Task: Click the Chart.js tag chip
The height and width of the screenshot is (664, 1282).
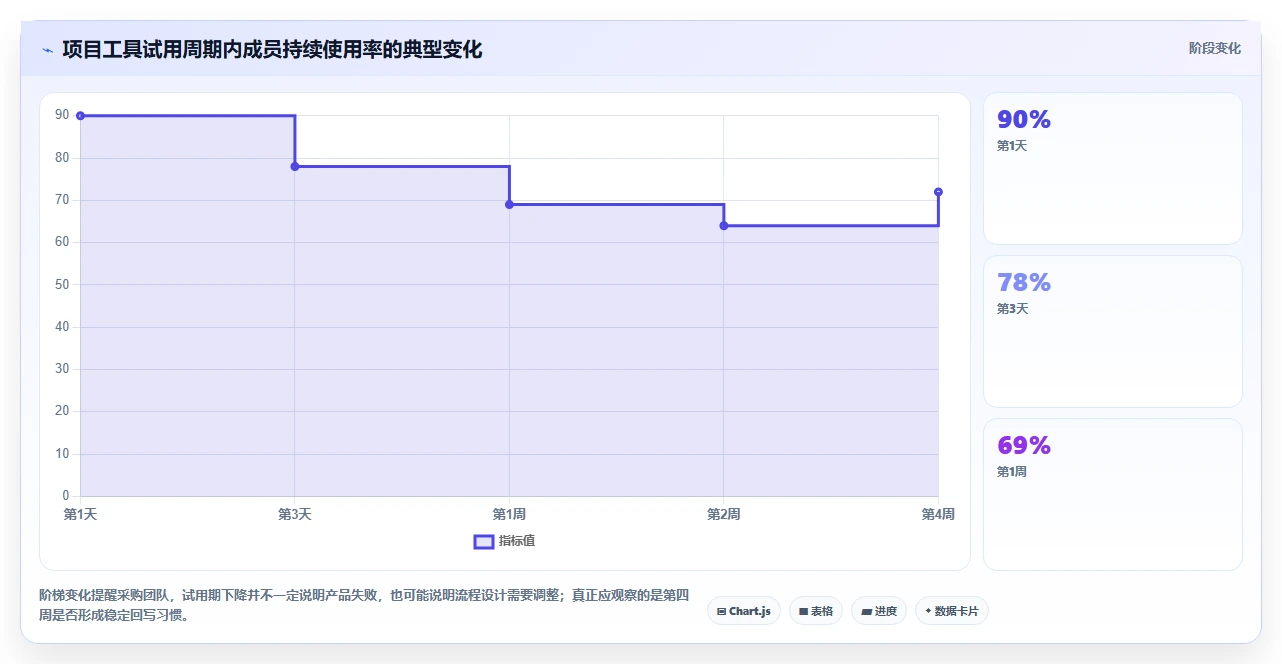Action: click(x=743, y=611)
